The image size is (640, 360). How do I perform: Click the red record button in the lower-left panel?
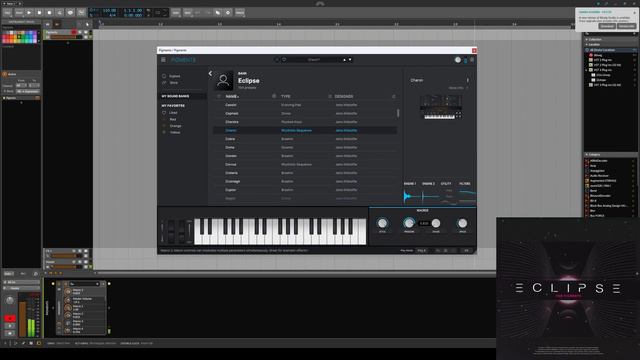10,318
